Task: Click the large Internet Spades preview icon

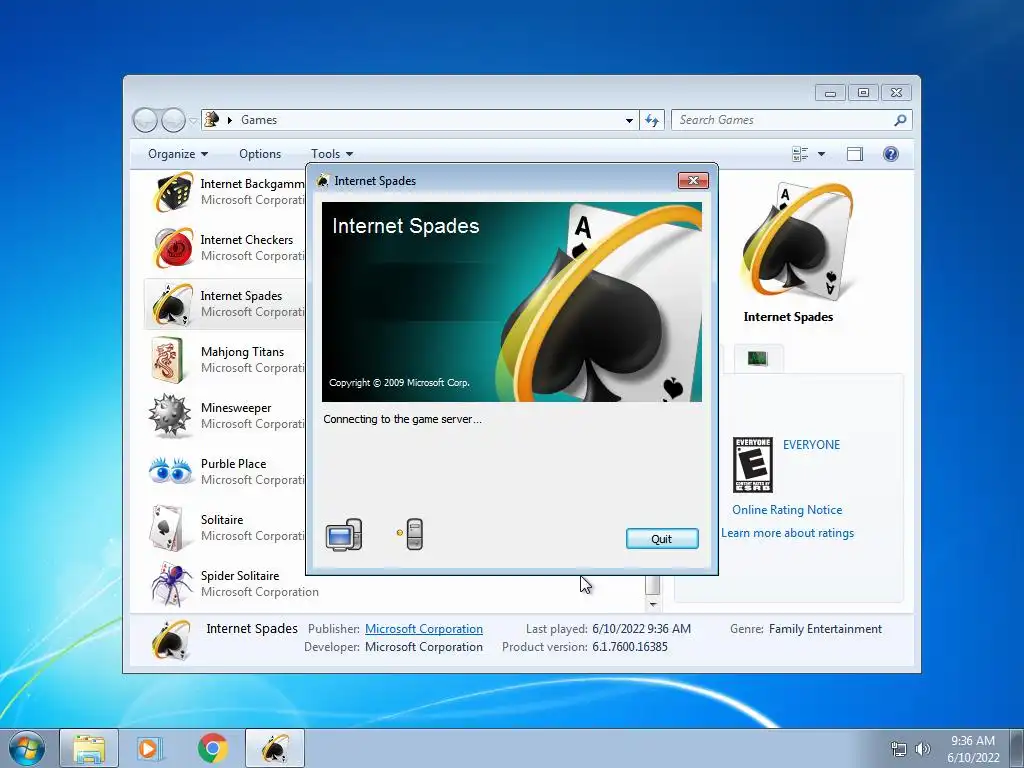Action: point(797,242)
